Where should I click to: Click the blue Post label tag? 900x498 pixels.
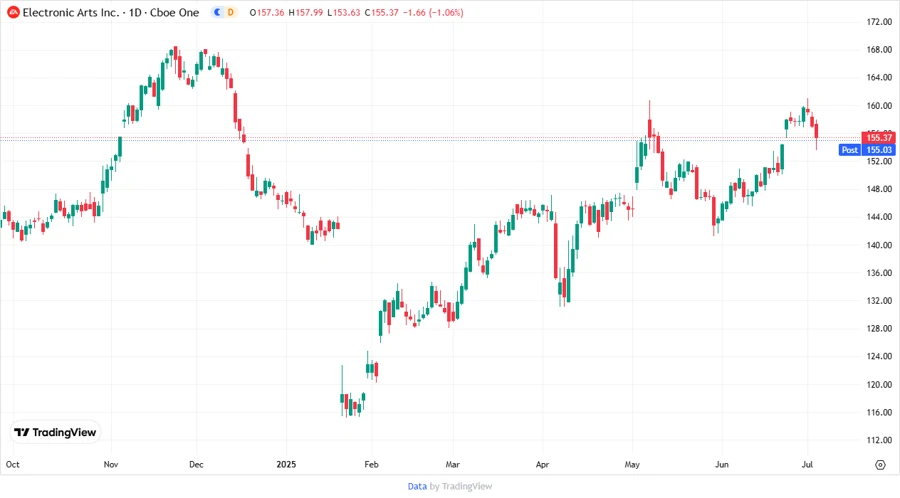849,150
